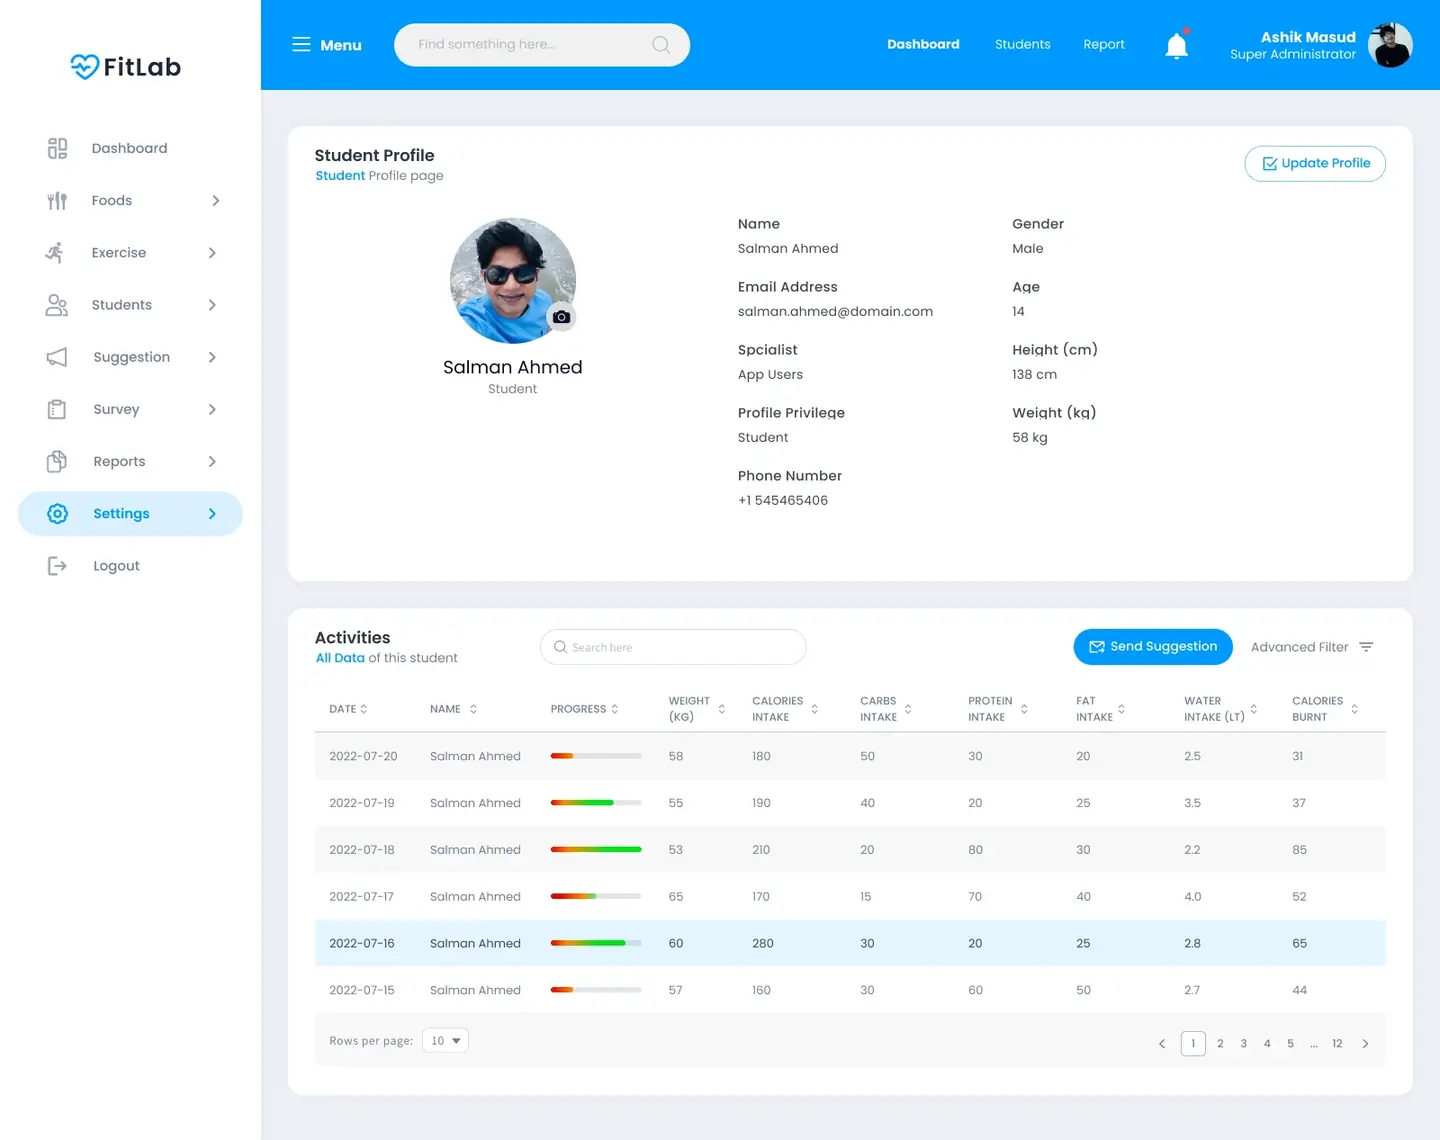Expand the Foods submenu chevron

(x=215, y=201)
